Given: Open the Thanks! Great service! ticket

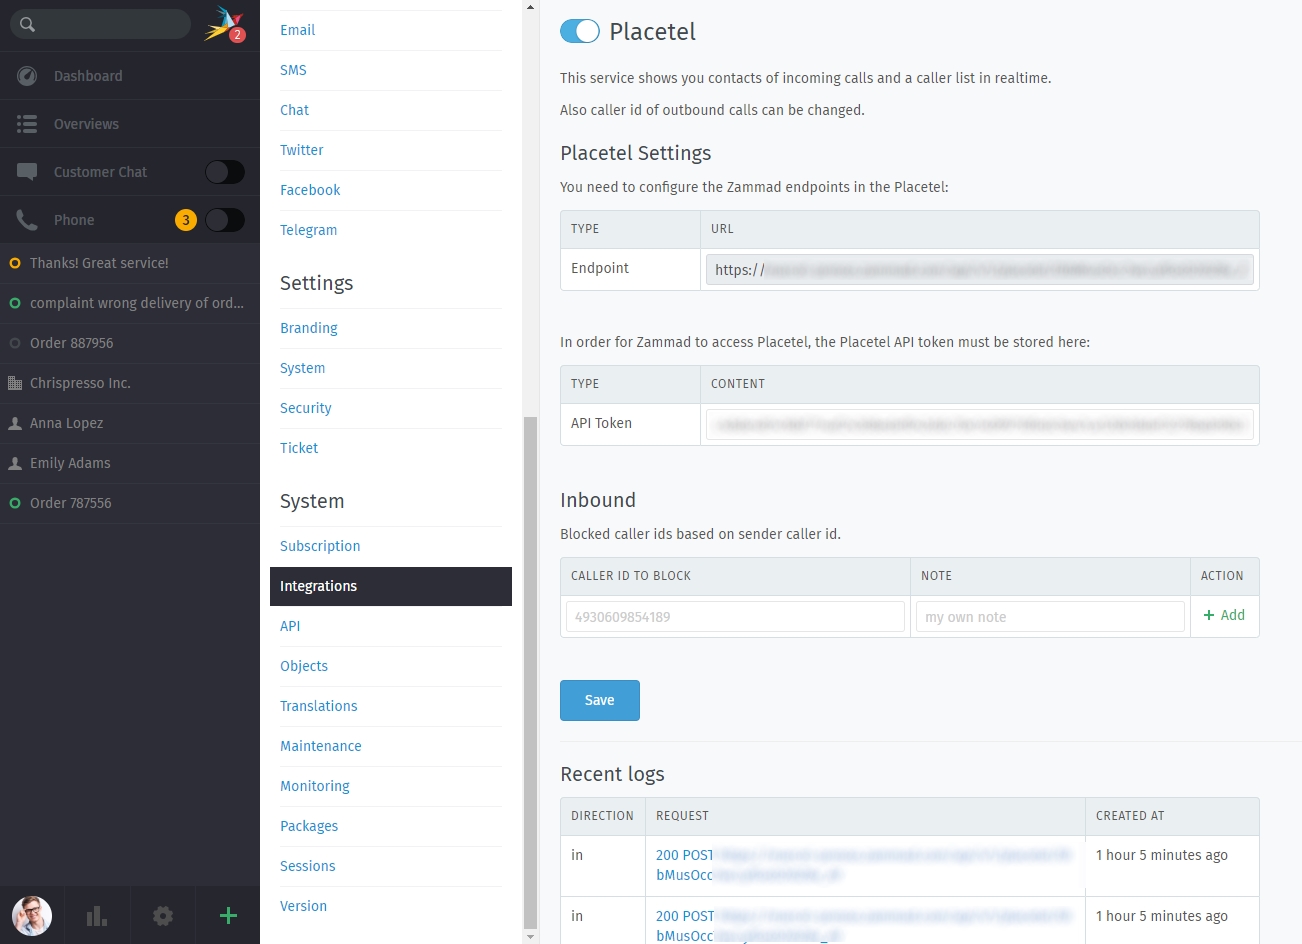Looking at the screenshot, I should click(x=130, y=263).
